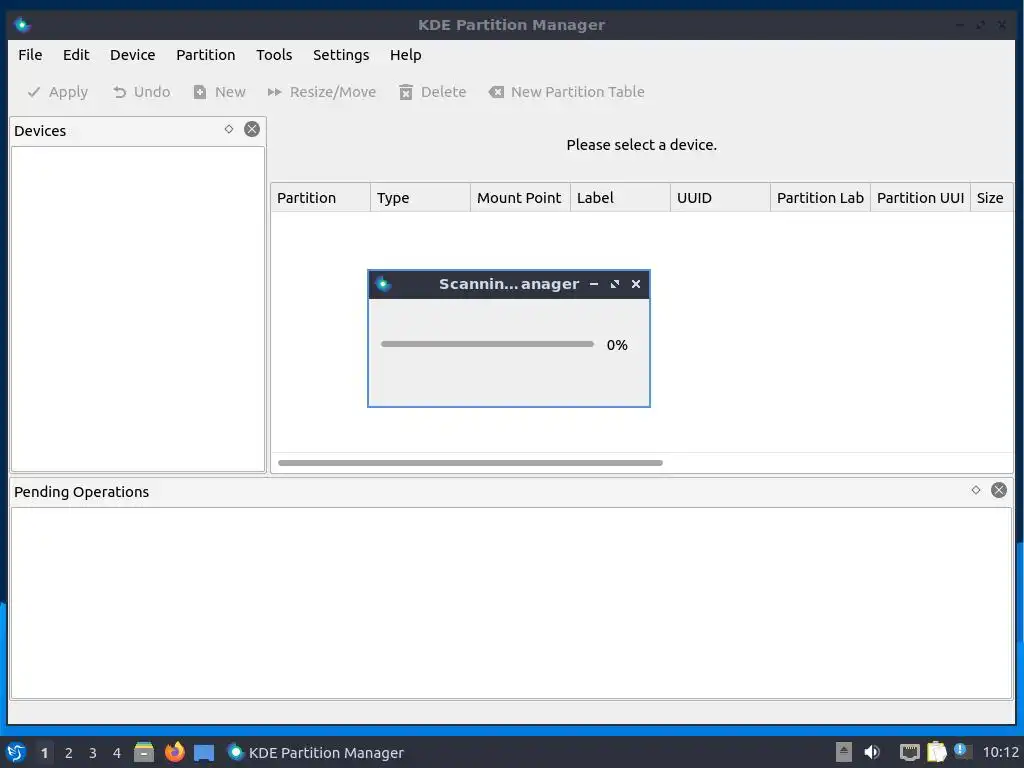Click the Partition column header

(x=321, y=198)
